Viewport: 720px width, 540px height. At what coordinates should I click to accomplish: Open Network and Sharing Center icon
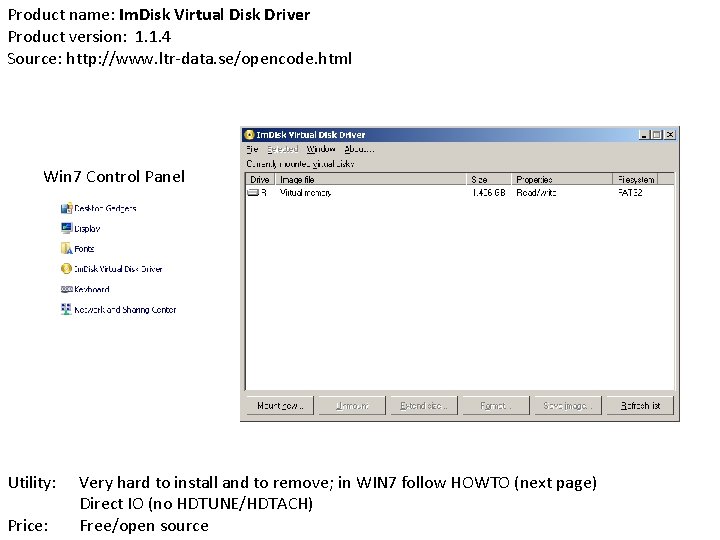[x=67, y=309]
